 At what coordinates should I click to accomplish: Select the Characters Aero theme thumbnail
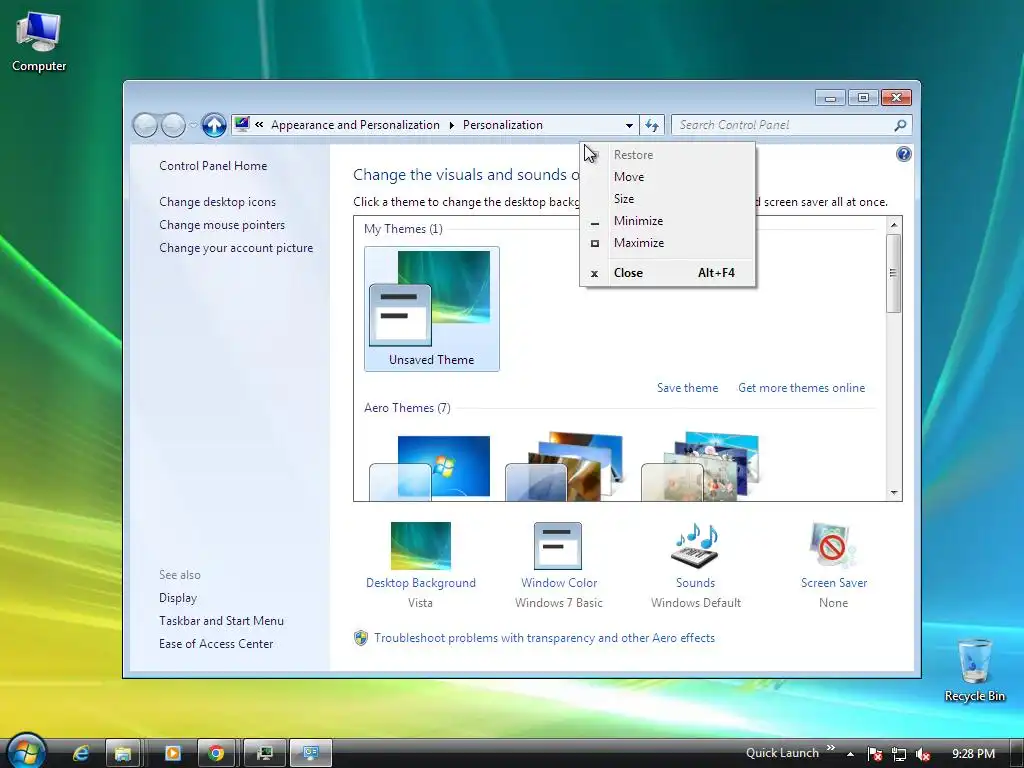[700, 466]
